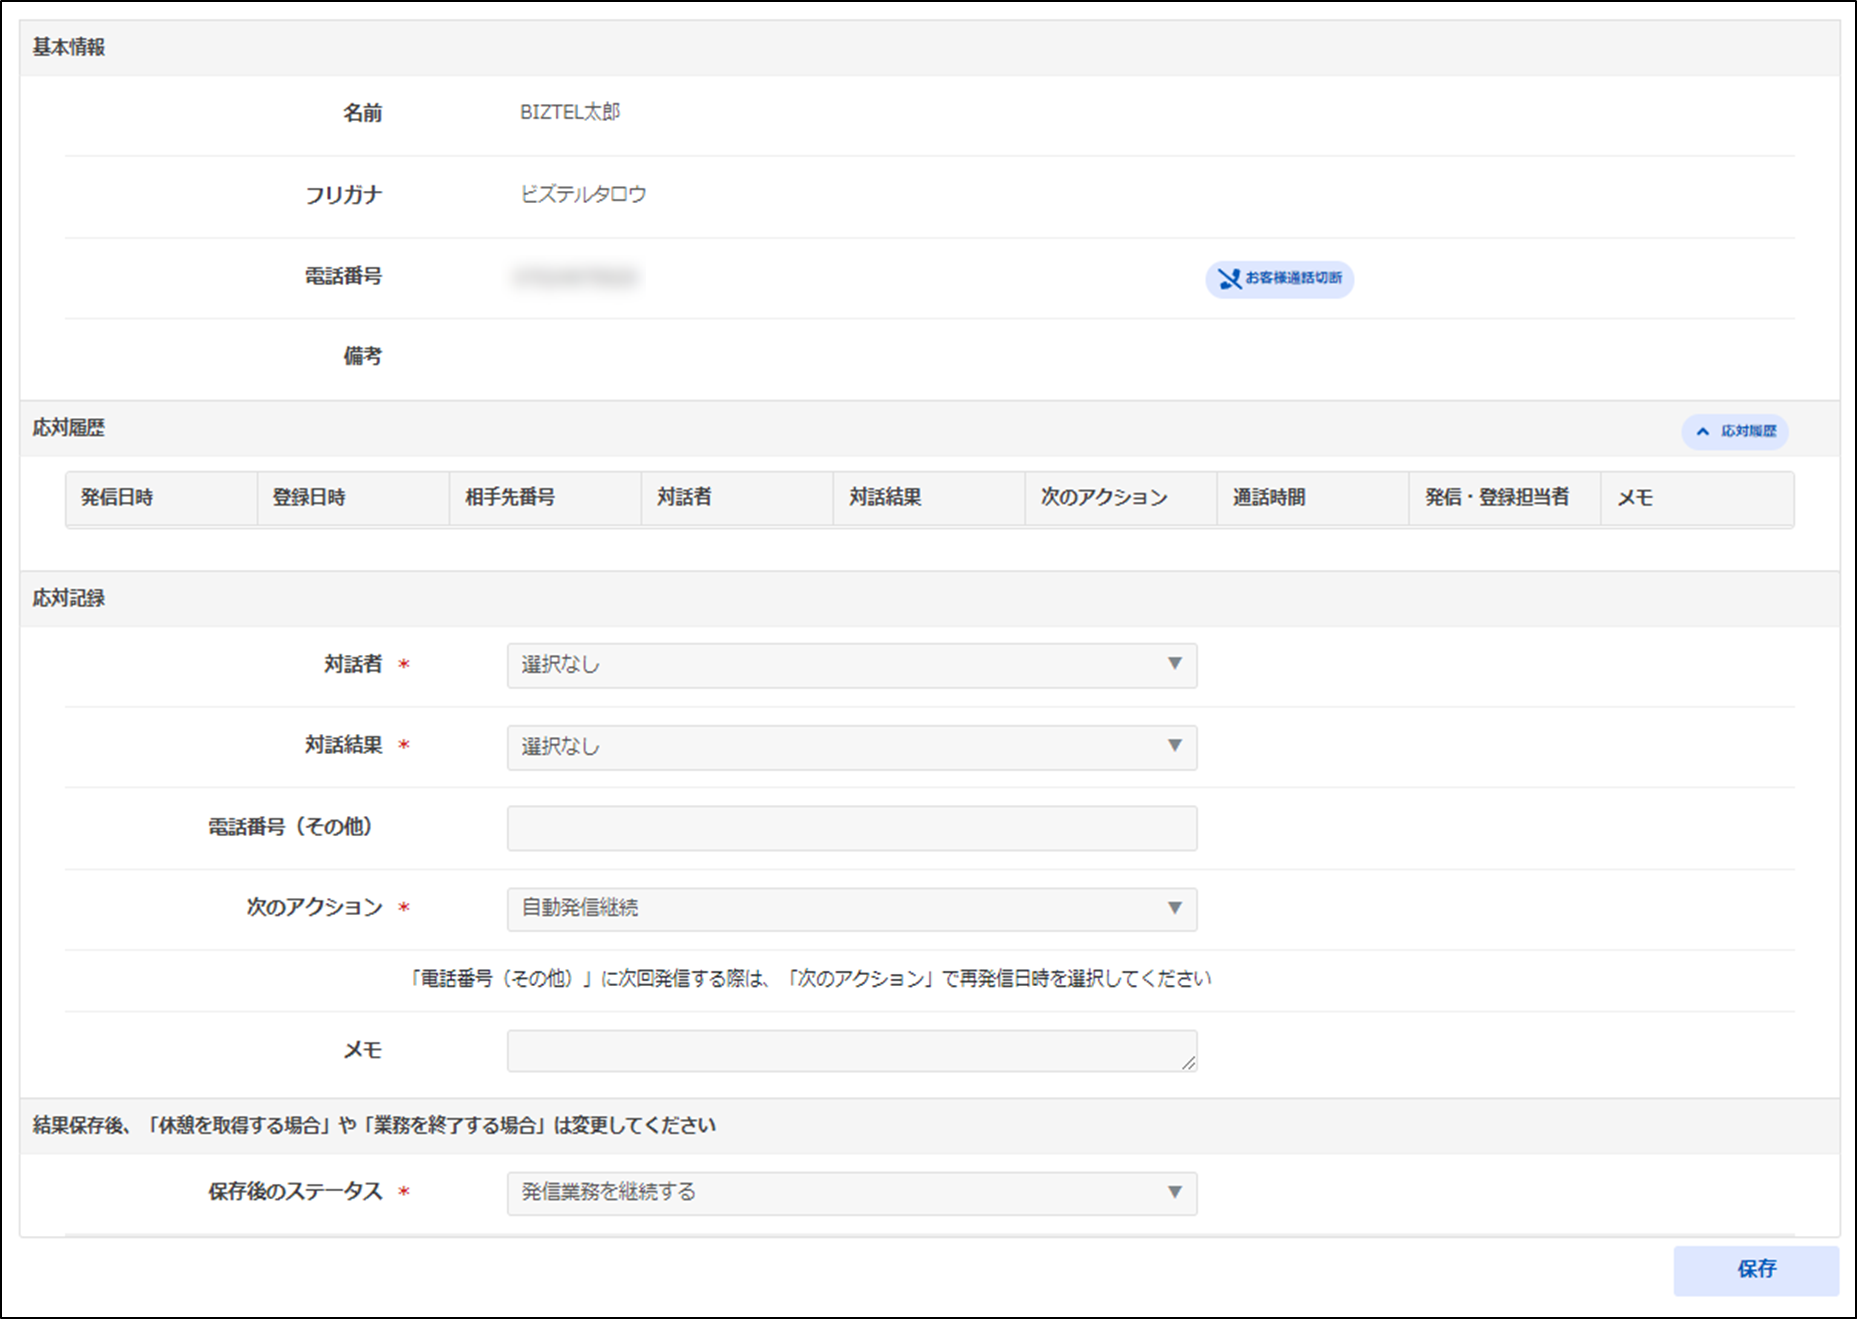Collapse the 応対履歴 section toggle

(x=1735, y=432)
